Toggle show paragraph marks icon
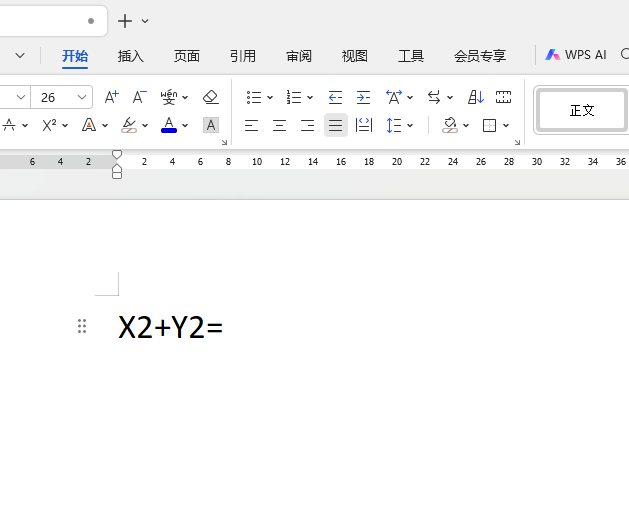 pyautogui.click(x=503, y=97)
